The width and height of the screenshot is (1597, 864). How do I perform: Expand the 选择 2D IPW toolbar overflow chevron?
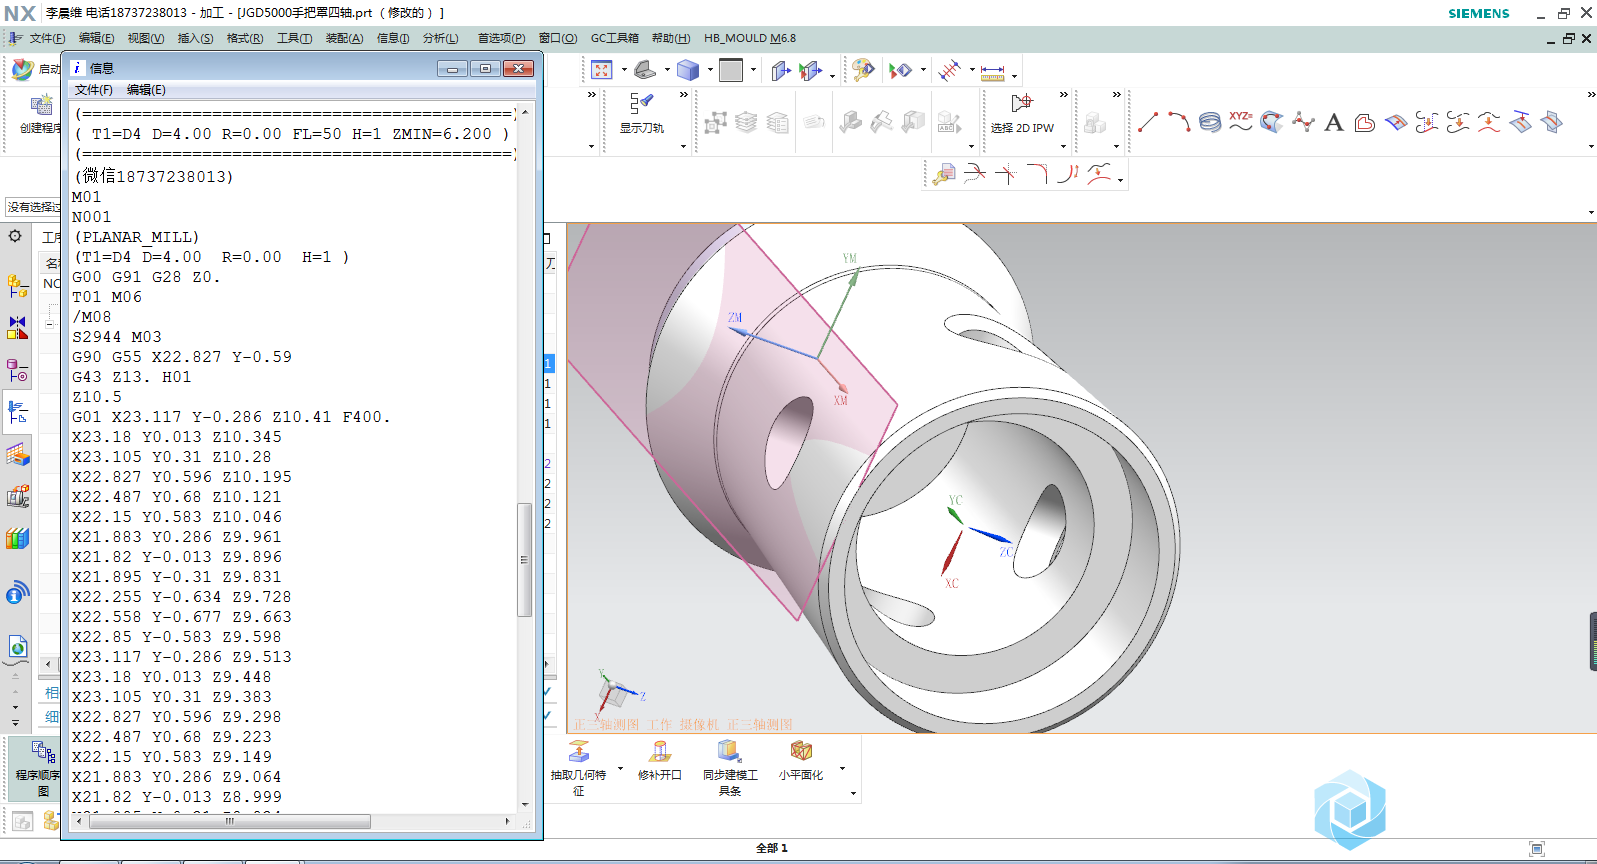click(x=1064, y=95)
